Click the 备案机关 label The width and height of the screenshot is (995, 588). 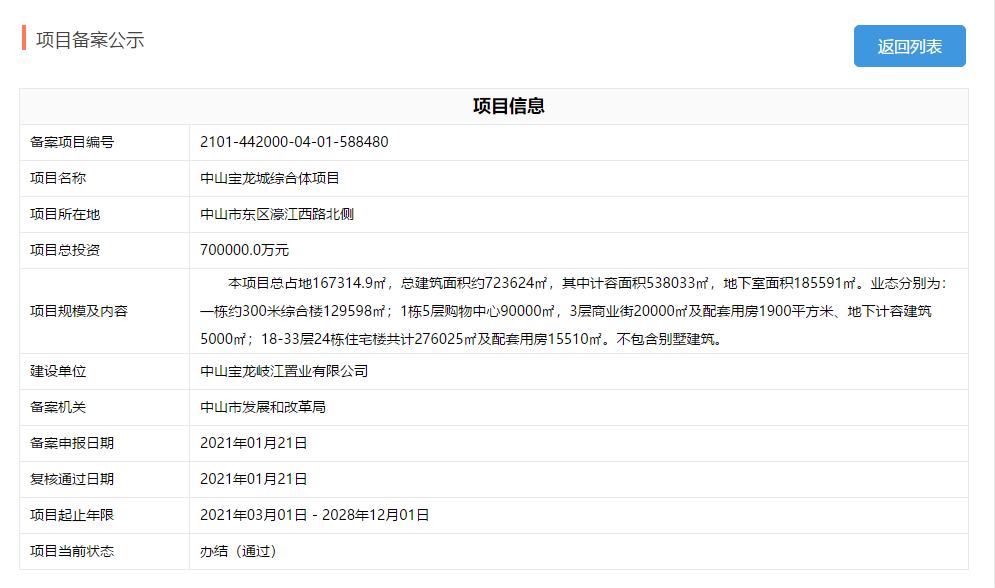click(x=58, y=407)
